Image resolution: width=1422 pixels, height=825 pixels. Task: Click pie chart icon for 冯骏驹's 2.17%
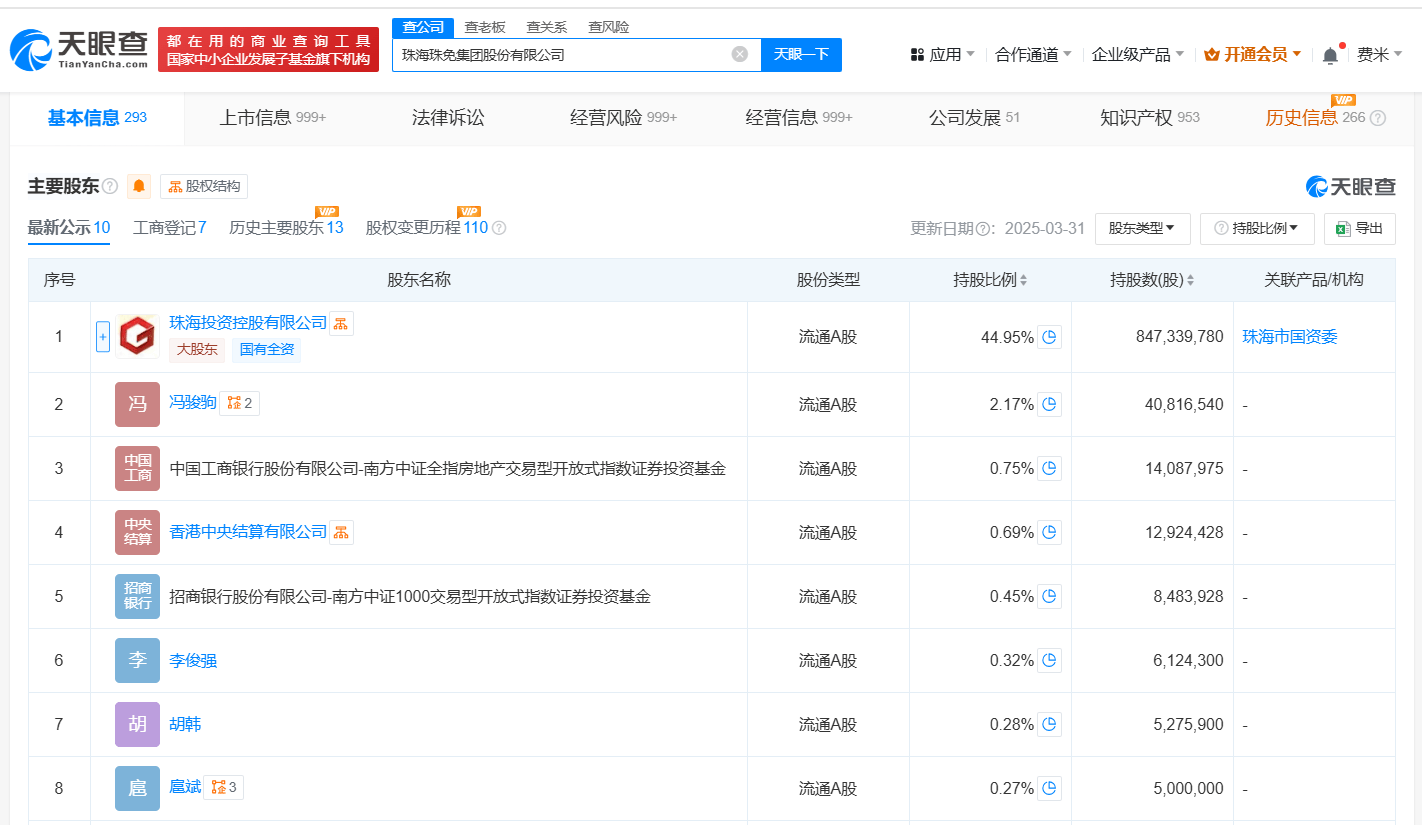click(x=1049, y=405)
